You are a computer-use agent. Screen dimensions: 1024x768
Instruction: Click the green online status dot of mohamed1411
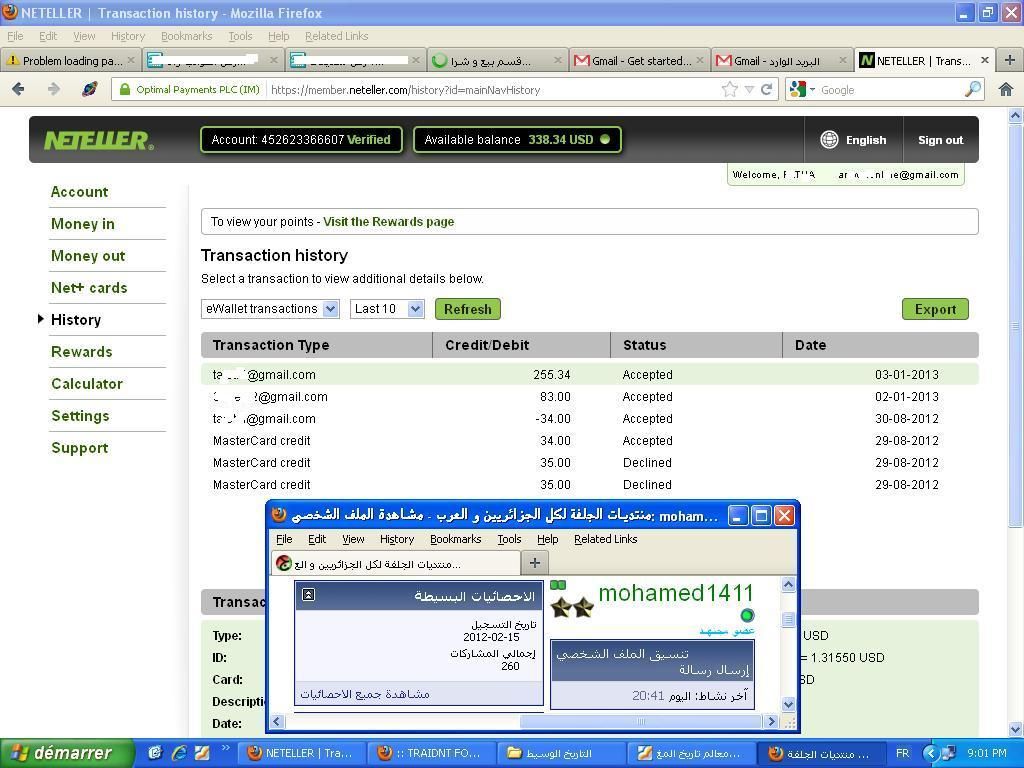tap(747, 615)
